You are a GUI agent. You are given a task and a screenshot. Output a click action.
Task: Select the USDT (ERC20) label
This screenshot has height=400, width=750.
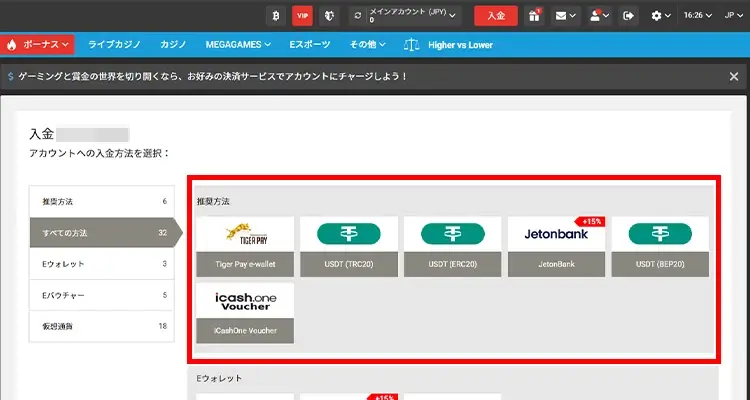pos(452,264)
